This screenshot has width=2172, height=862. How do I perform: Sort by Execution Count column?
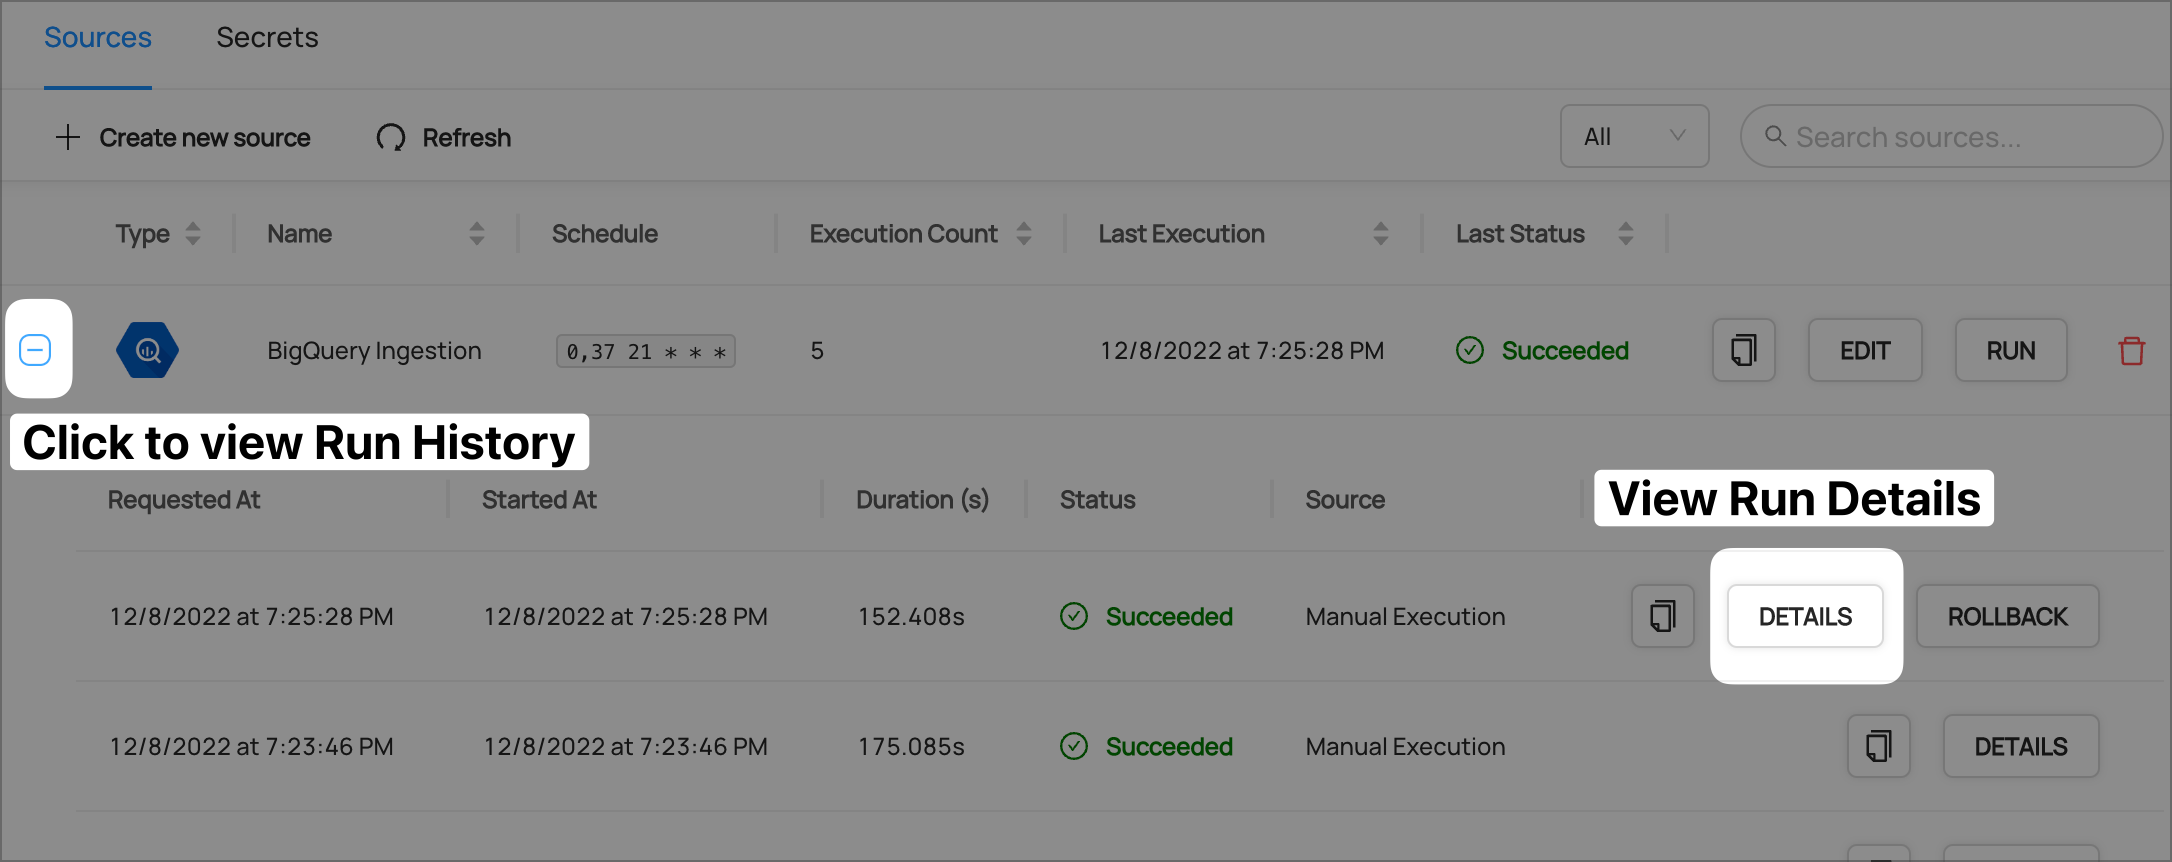tap(1024, 234)
